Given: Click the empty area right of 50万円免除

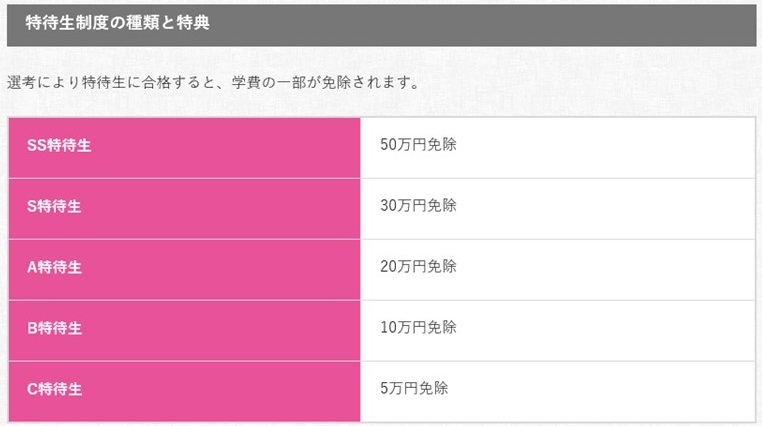Looking at the screenshot, I should [605, 148].
